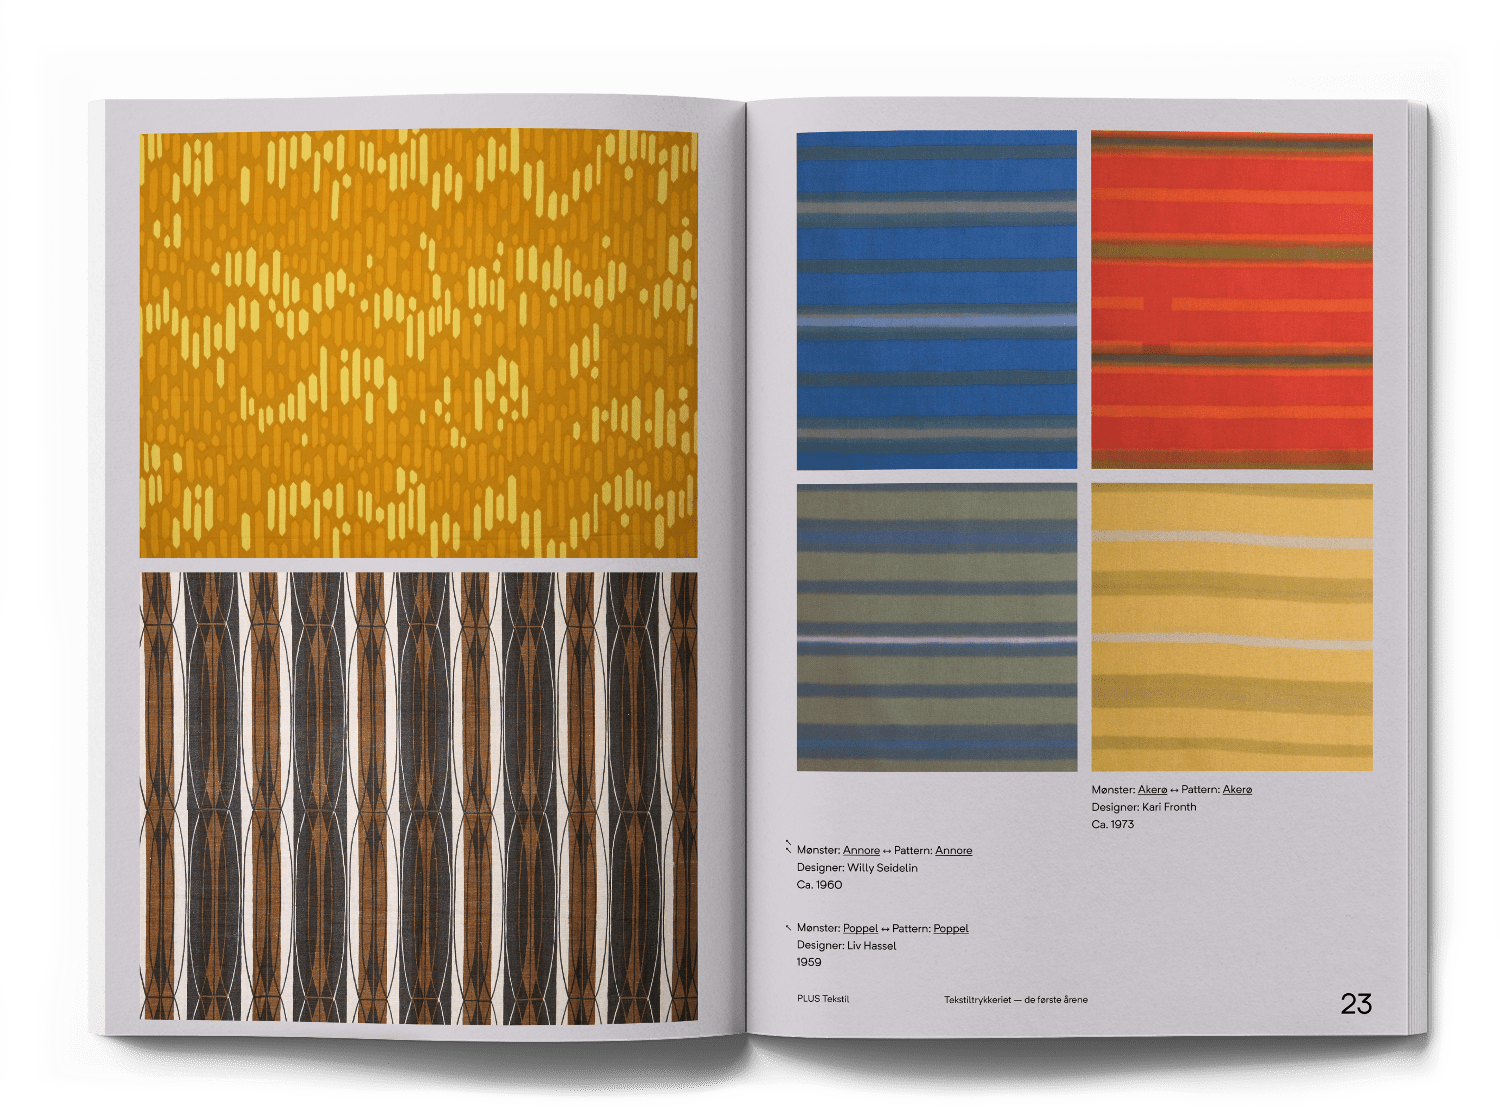The image size is (1500, 1112).
Task: Click the Tekstiltrykkeriet chapter title in the footer
Action: pyautogui.click(x=1015, y=1000)
